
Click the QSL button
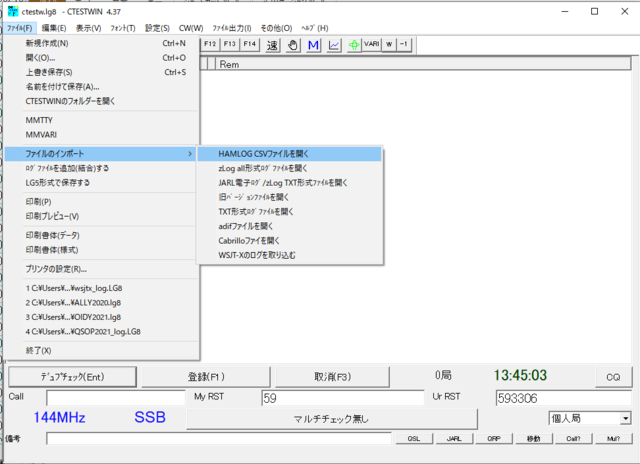click(414, 439)
